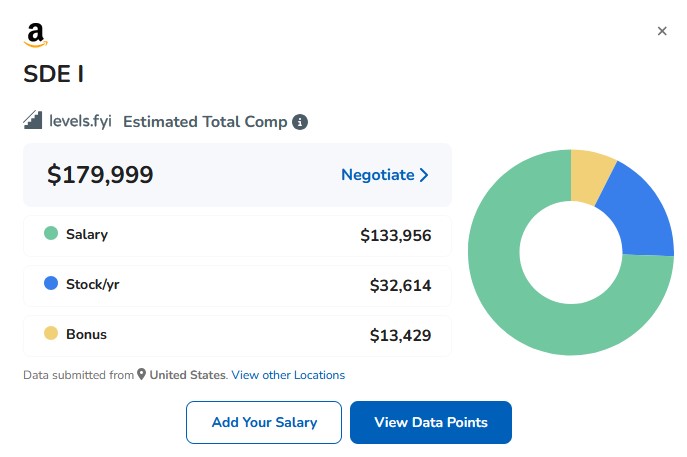Open the Estimated Total Comp info icon
Screen dimensions: 687x457
click(299, 122)
